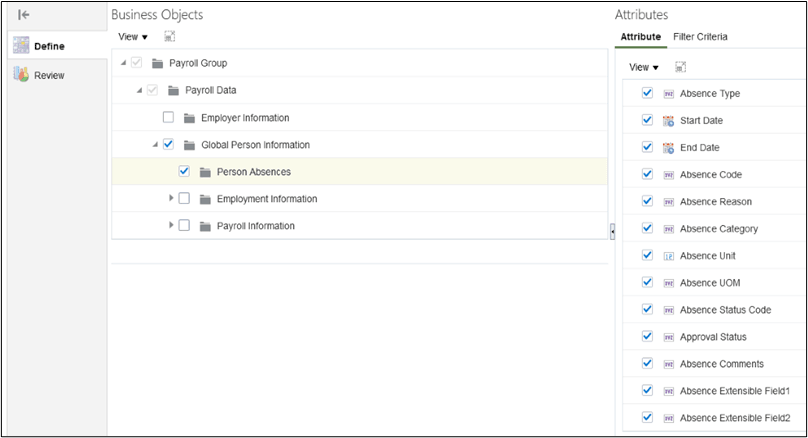Open the View dropdown in Attributes panel

[x=643, y=67]
